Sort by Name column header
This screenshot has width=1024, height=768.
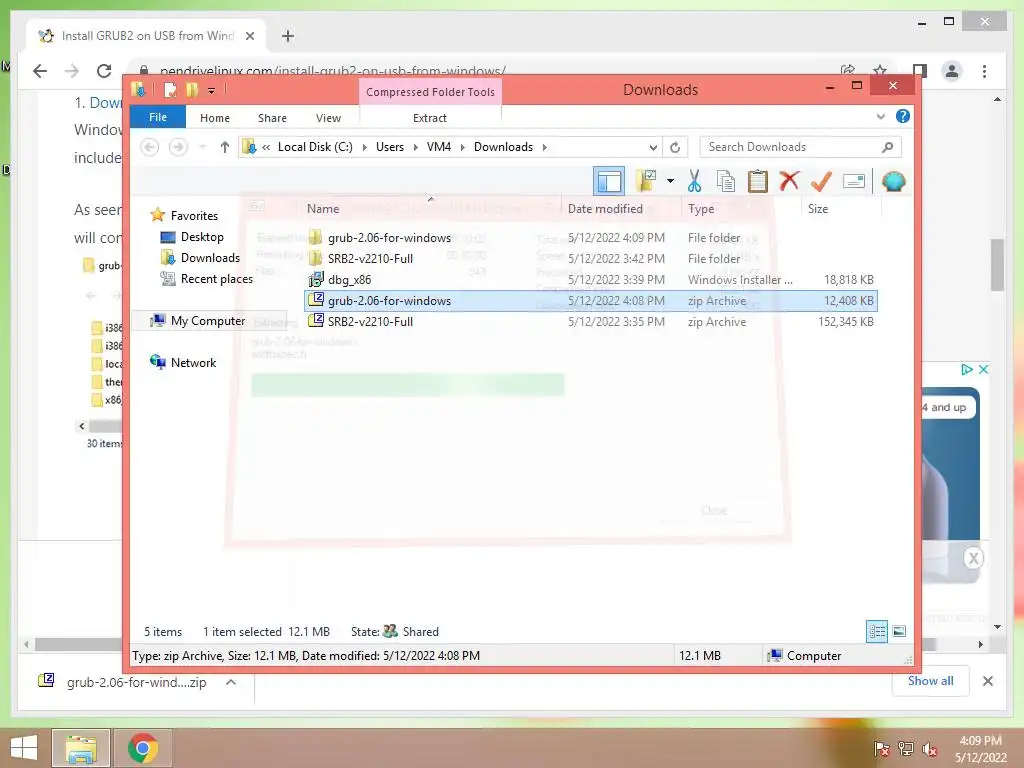coord(431,208)
